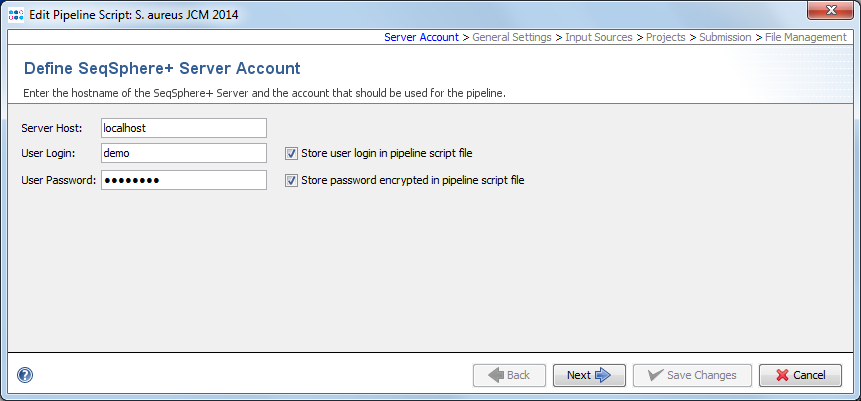Click the SeqSphere+ app icon in title bar

(x=16, y=15)
